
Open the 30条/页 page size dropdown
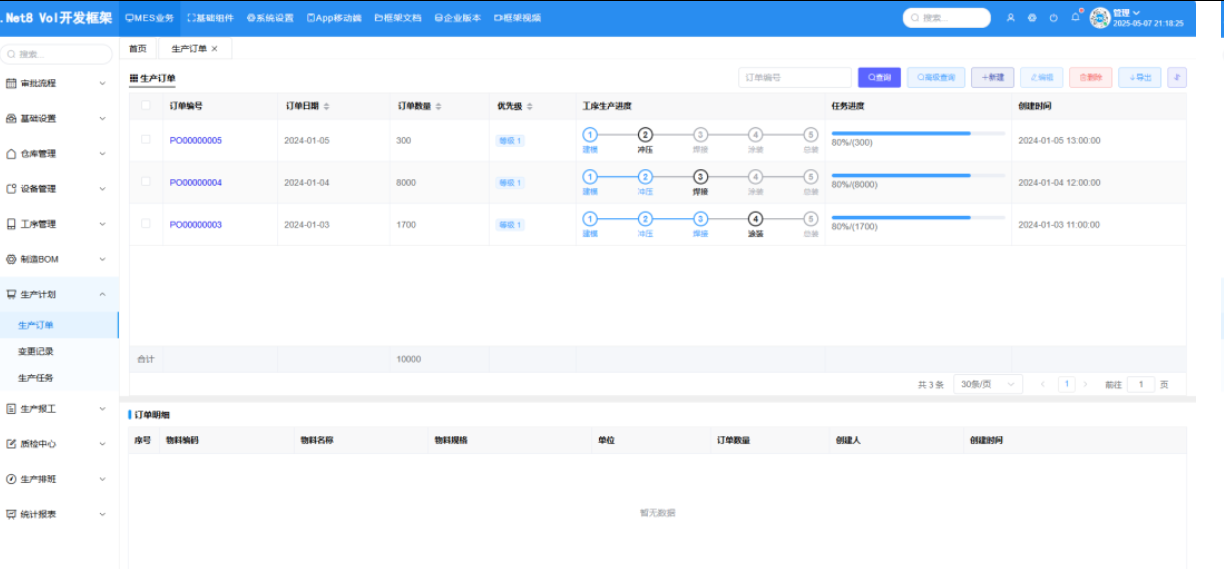point(988,384)
